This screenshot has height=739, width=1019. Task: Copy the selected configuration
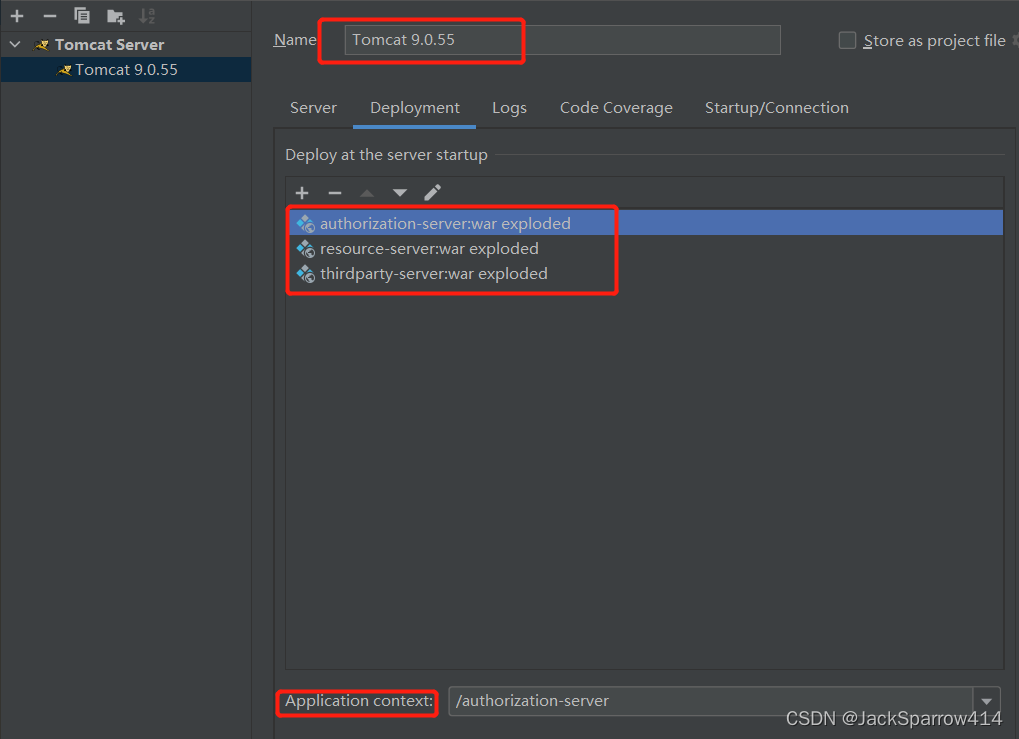pyautogui.click(x=82, y=16)
